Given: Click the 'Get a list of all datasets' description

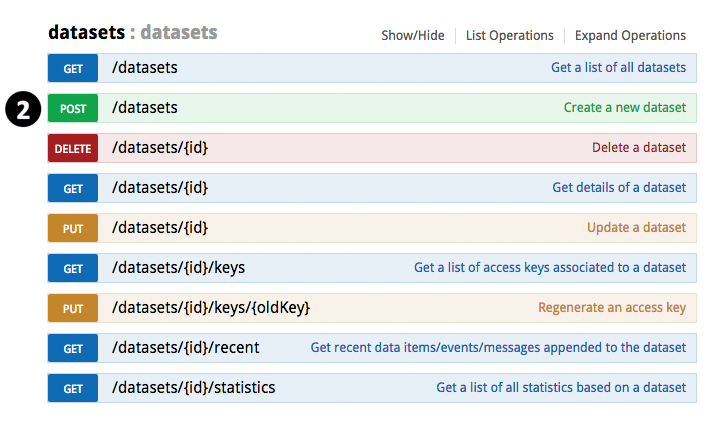Looking at the screenshot, I should [x=618, y=68].
